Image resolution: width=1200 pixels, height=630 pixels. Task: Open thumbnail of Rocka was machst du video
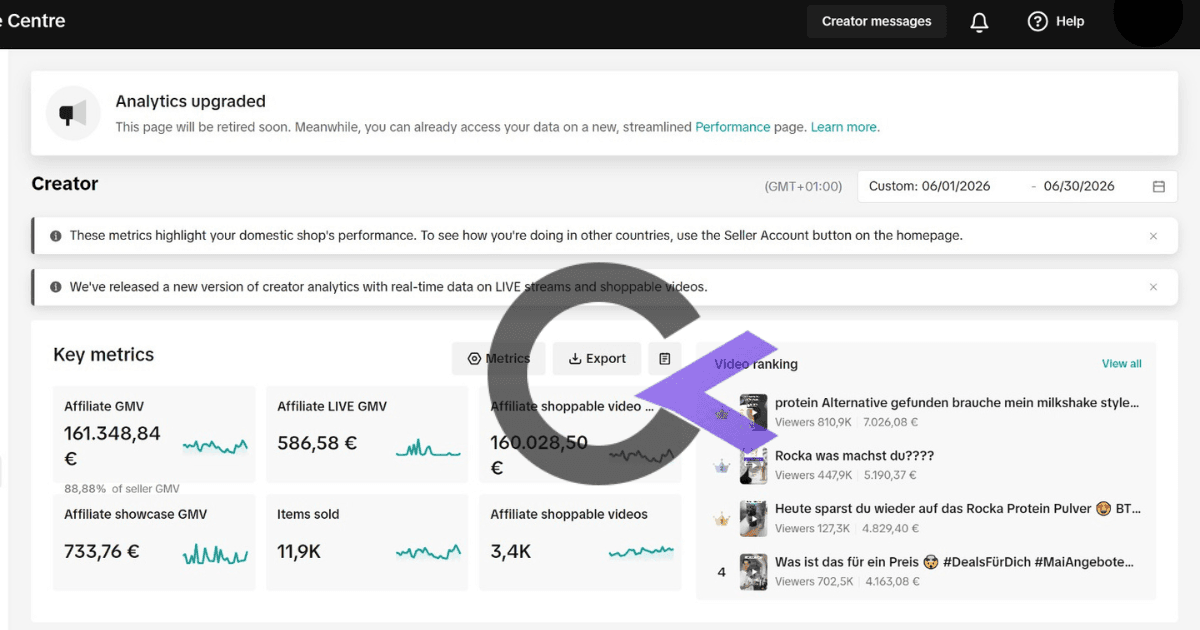pyautogui.click(x=752, y=465)
